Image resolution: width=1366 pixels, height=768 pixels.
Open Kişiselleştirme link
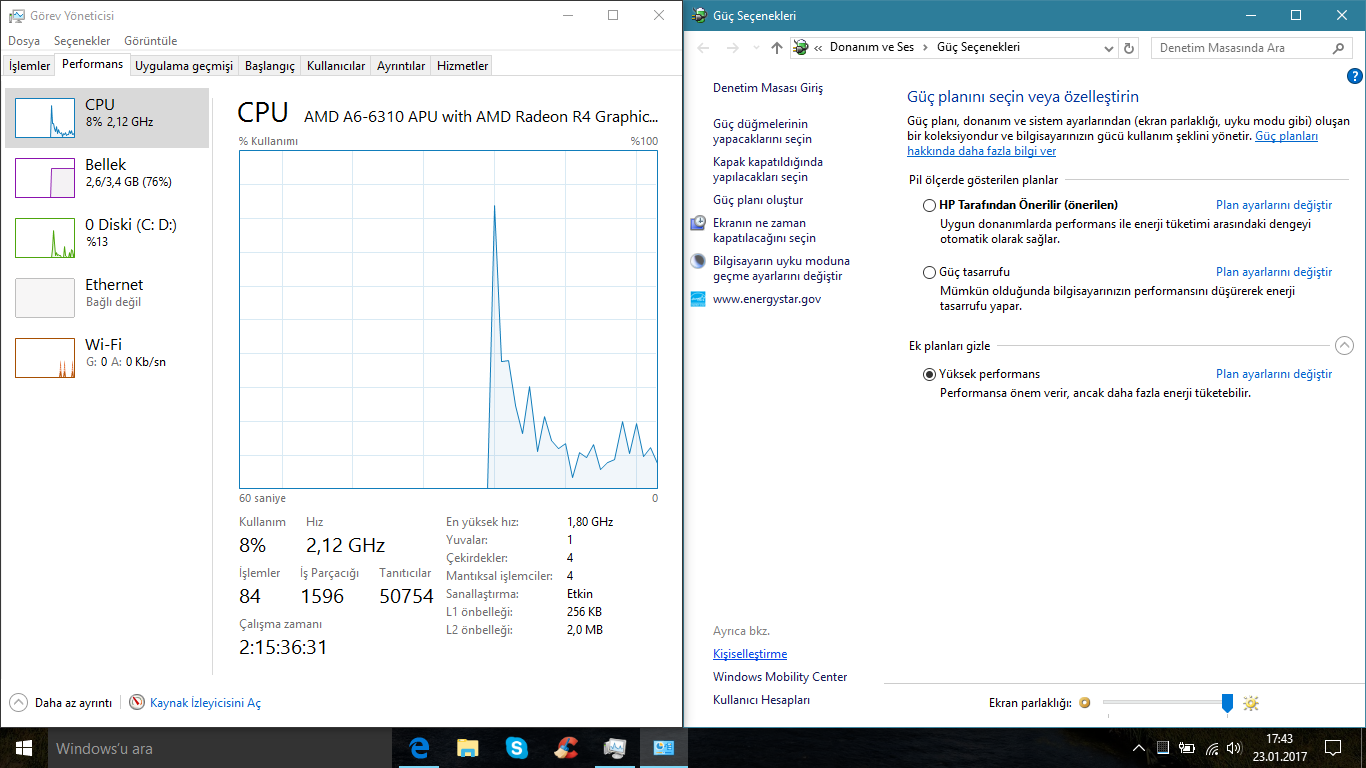[x=750, y=654]
